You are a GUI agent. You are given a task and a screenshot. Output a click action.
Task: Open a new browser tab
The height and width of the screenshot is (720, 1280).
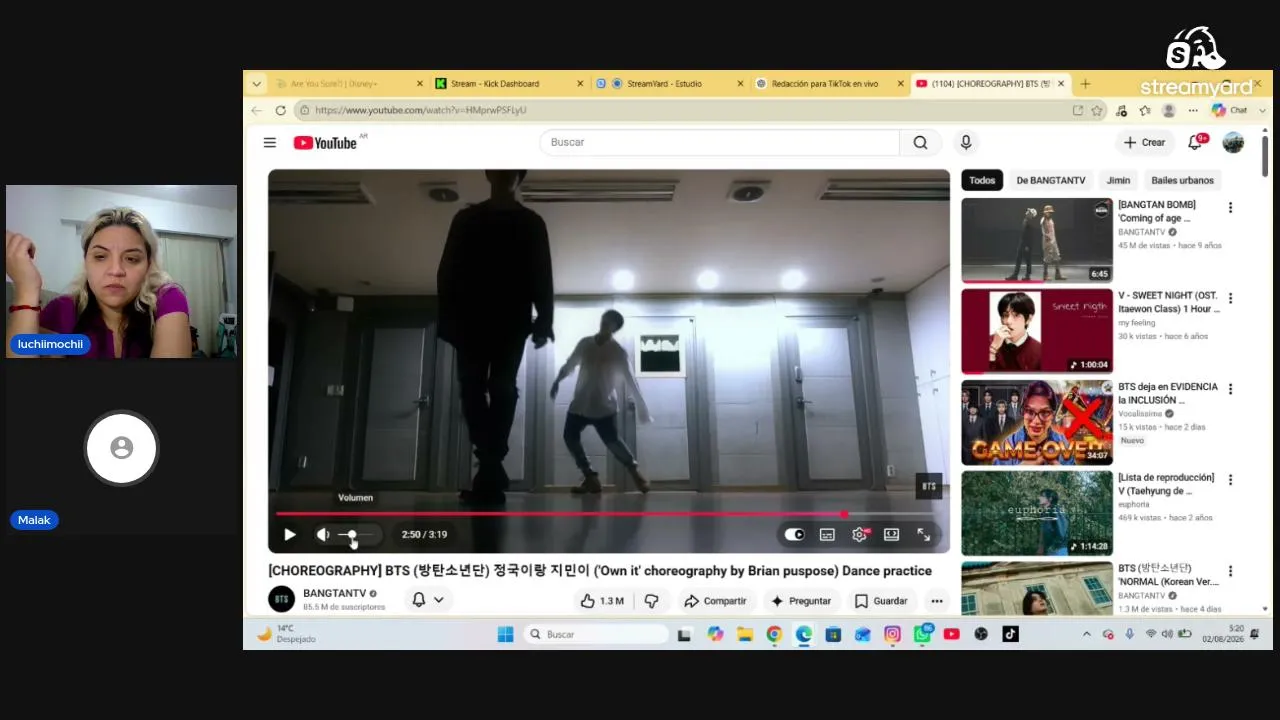pos(1085,84)
